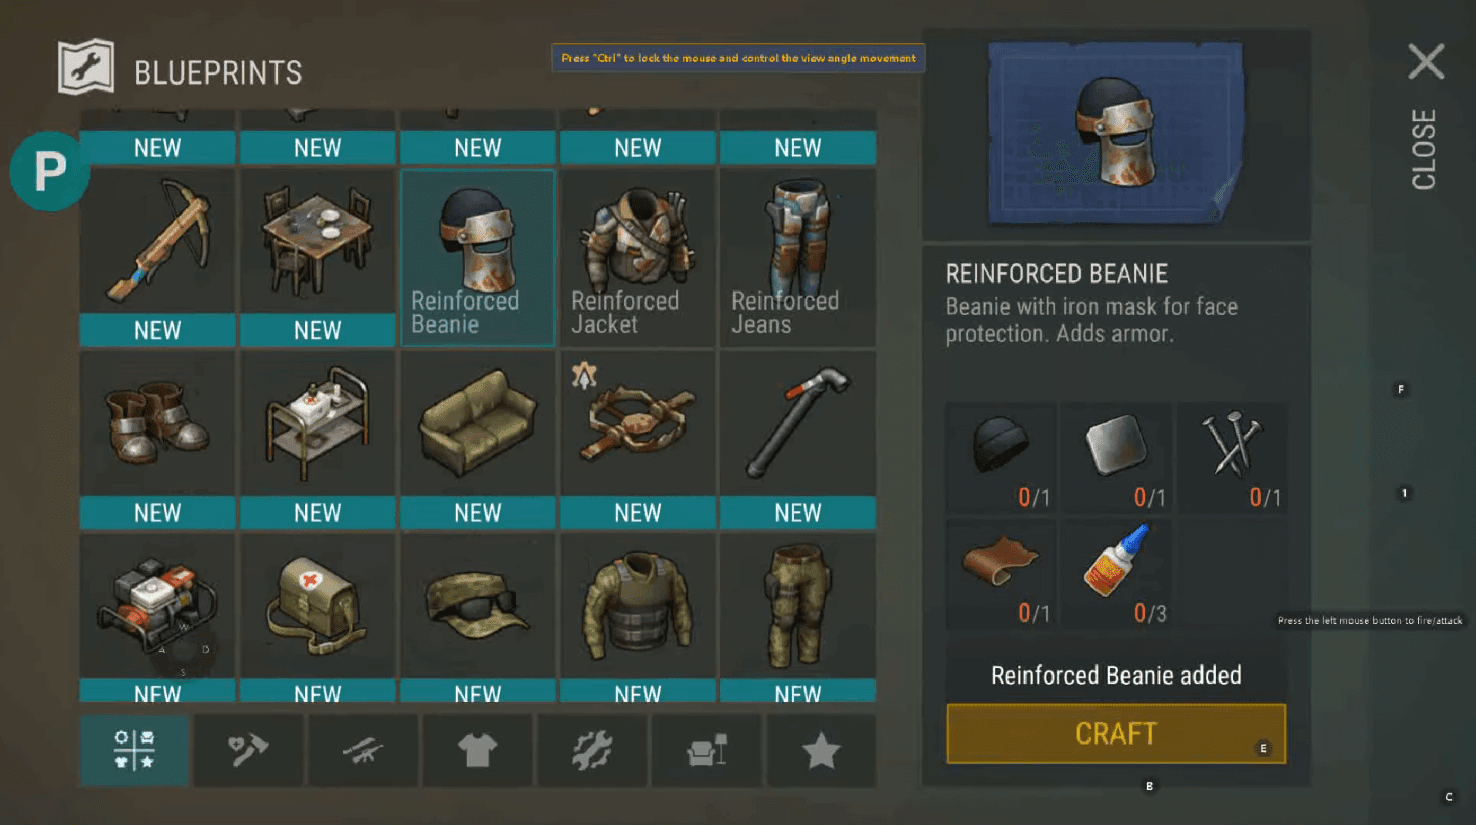This screenshot has height=825, width=1476.
Task: Select the camo cap with sunglasses blueprint
Action: [477, 617]
